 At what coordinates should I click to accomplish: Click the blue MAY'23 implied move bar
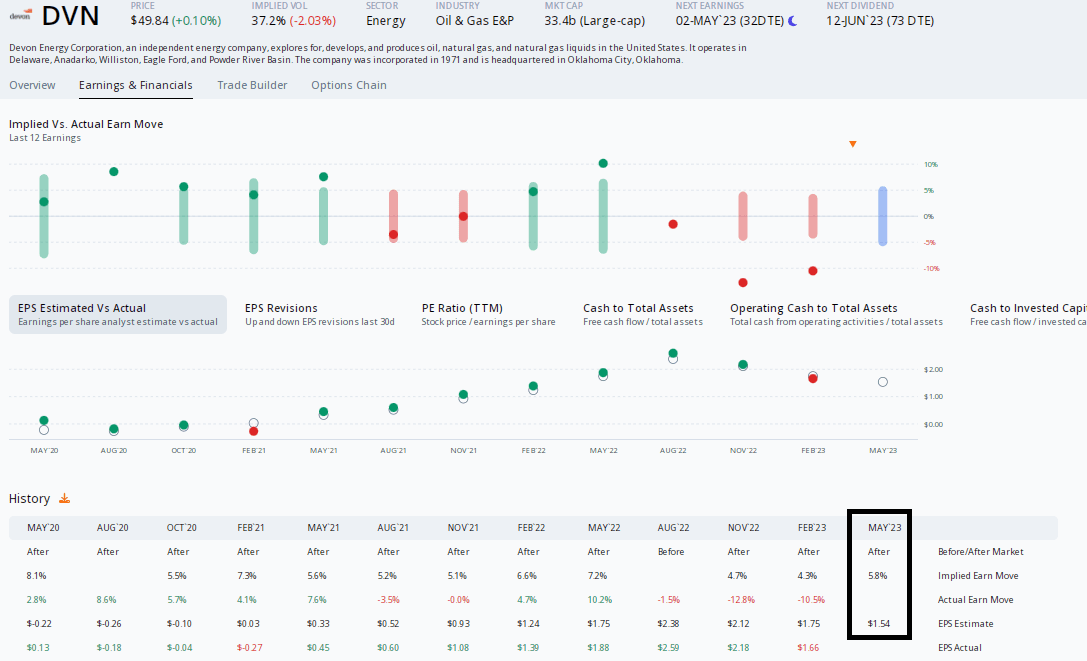[882, 216]
